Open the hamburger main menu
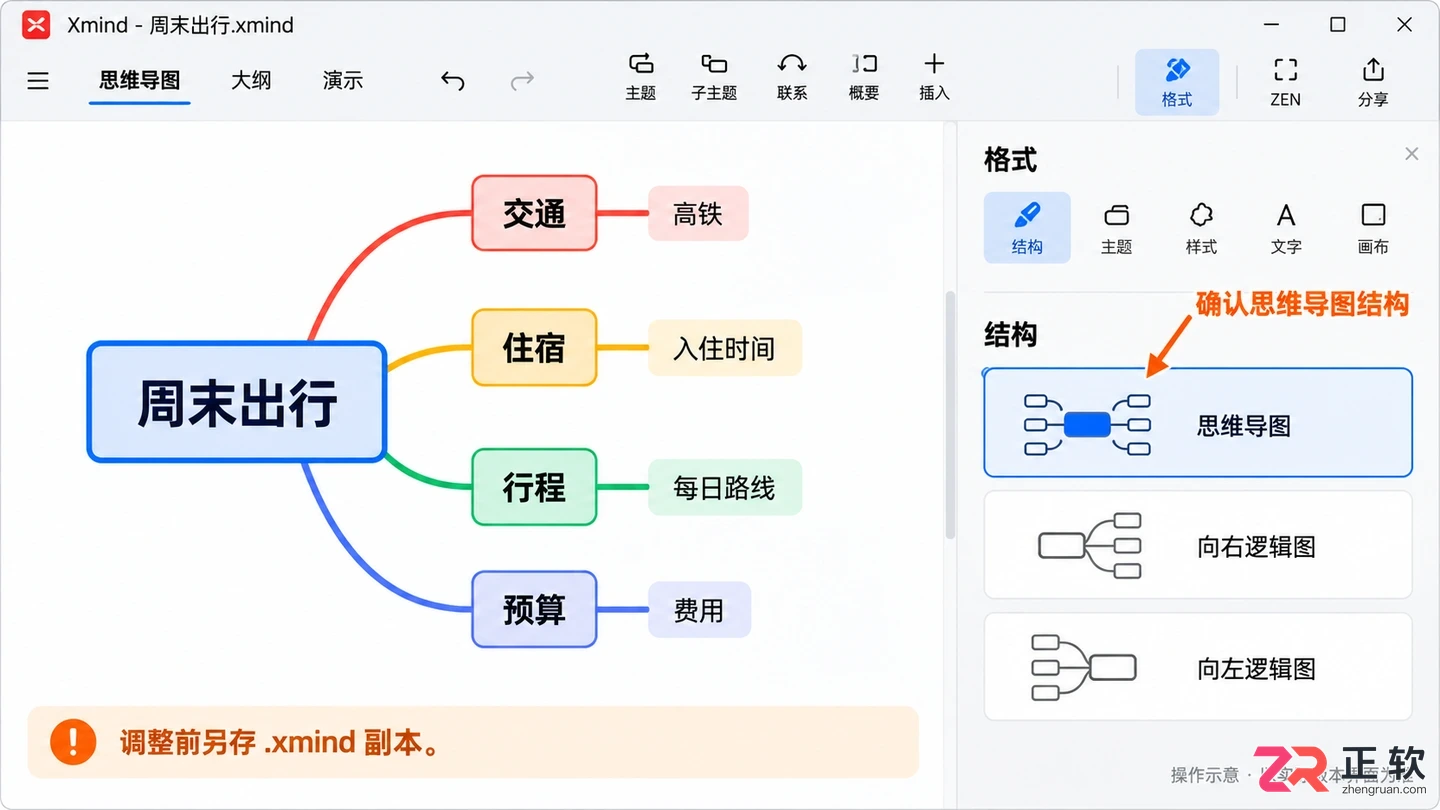The height and width of the screenshot is (810, 1440). [38, 81]
